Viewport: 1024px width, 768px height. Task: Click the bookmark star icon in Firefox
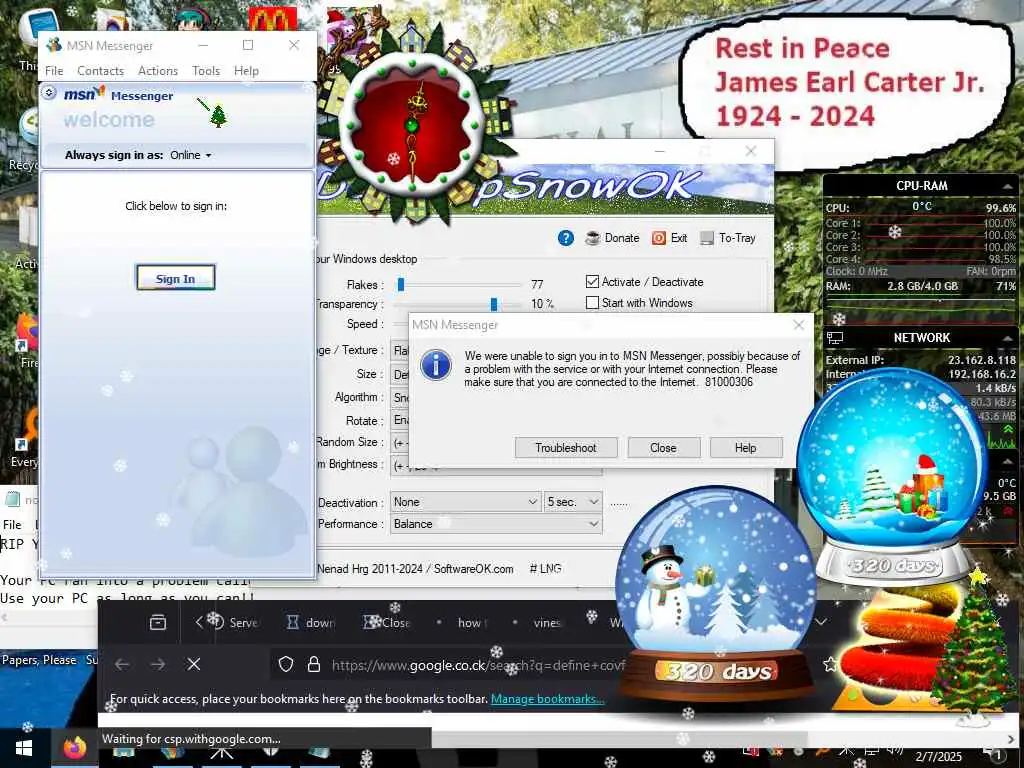point(830,665)
